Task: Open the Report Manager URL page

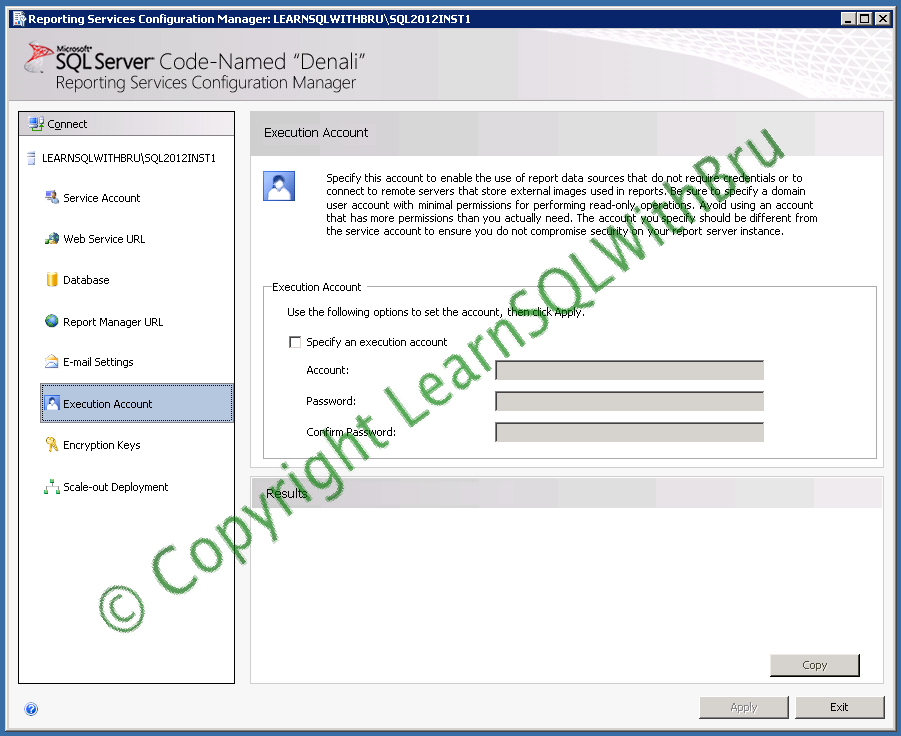Action: pos(113,322)
